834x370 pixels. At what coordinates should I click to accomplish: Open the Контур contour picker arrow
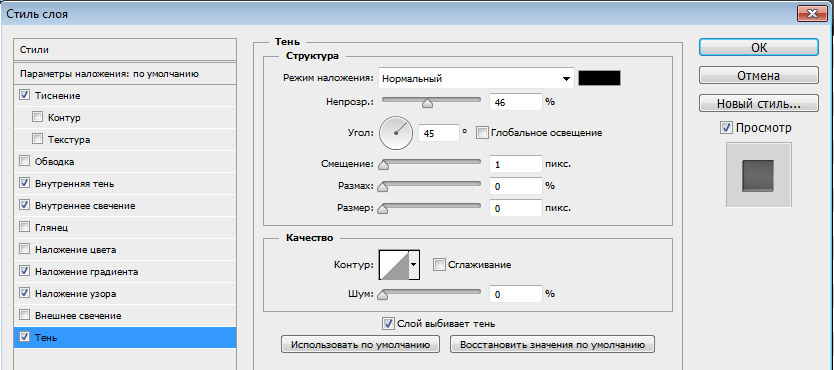(414, 264)
